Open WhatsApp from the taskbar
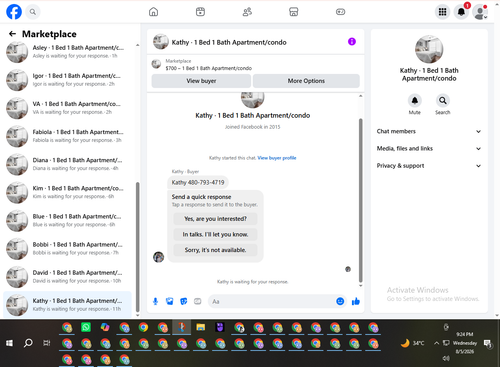The width and height of the screenshot is (500, 367). pyautogui.click(x=86, y=327)
